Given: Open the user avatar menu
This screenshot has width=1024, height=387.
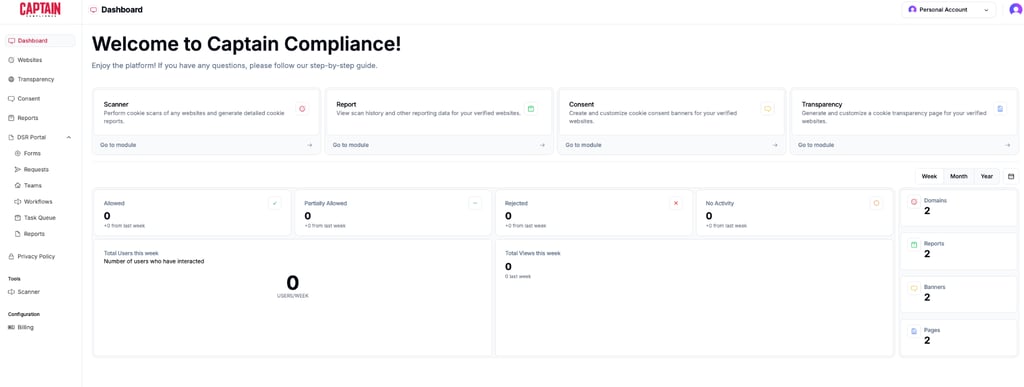Looking at the screenshot, I should click(x=1015, y=10).
